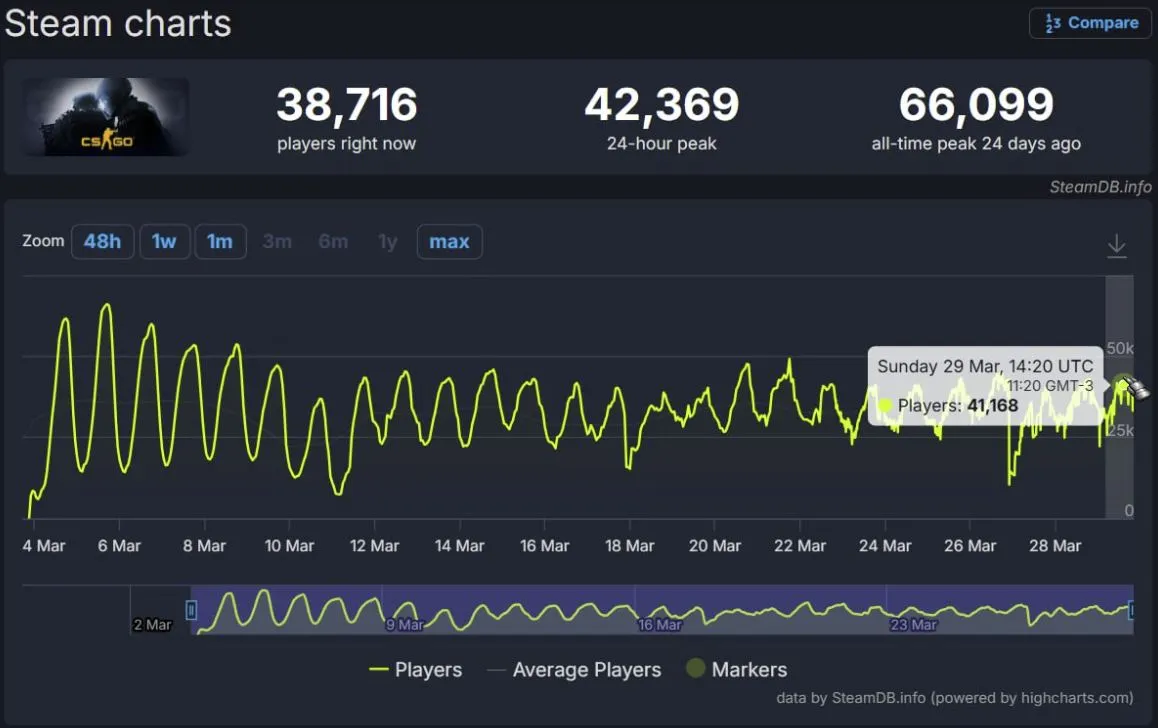
Task: Click the 9 Mar navigator label
Action: [x=404, y=625]
